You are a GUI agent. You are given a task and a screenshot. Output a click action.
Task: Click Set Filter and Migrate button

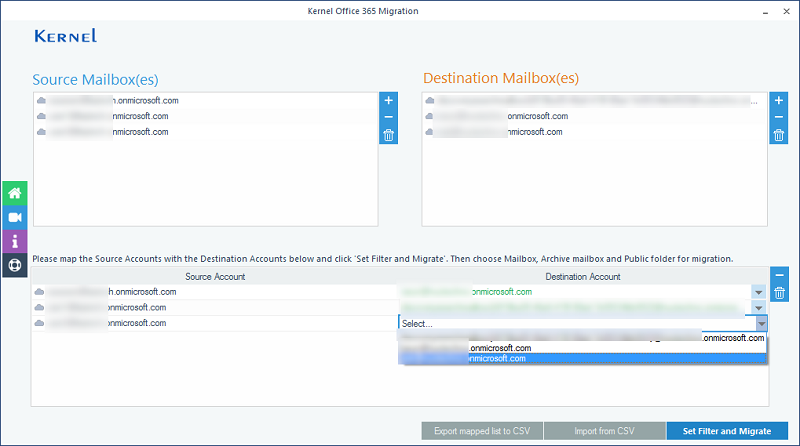726,431
